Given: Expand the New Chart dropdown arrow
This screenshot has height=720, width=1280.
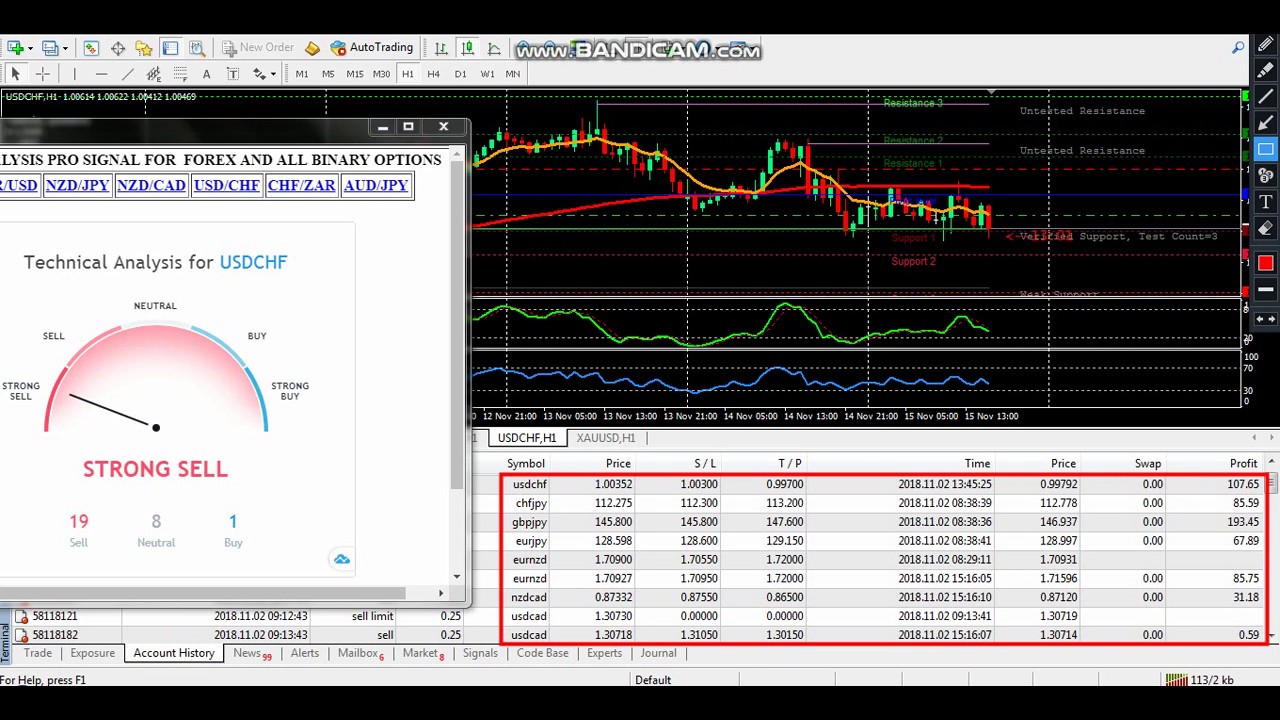Looking at the screenshot, I should (x=30, y=48).
